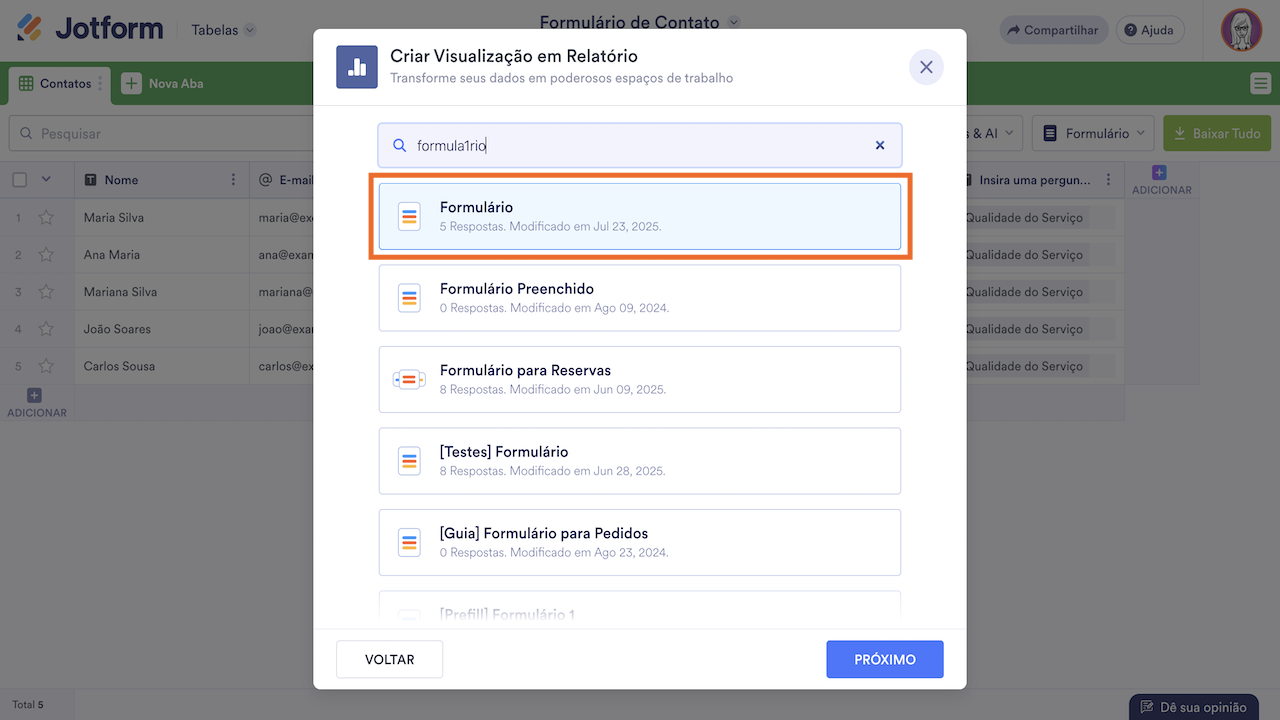This screenshot has width=1280, height=720.
Task: Add a new column with Adicionar
Action: 1159,180
